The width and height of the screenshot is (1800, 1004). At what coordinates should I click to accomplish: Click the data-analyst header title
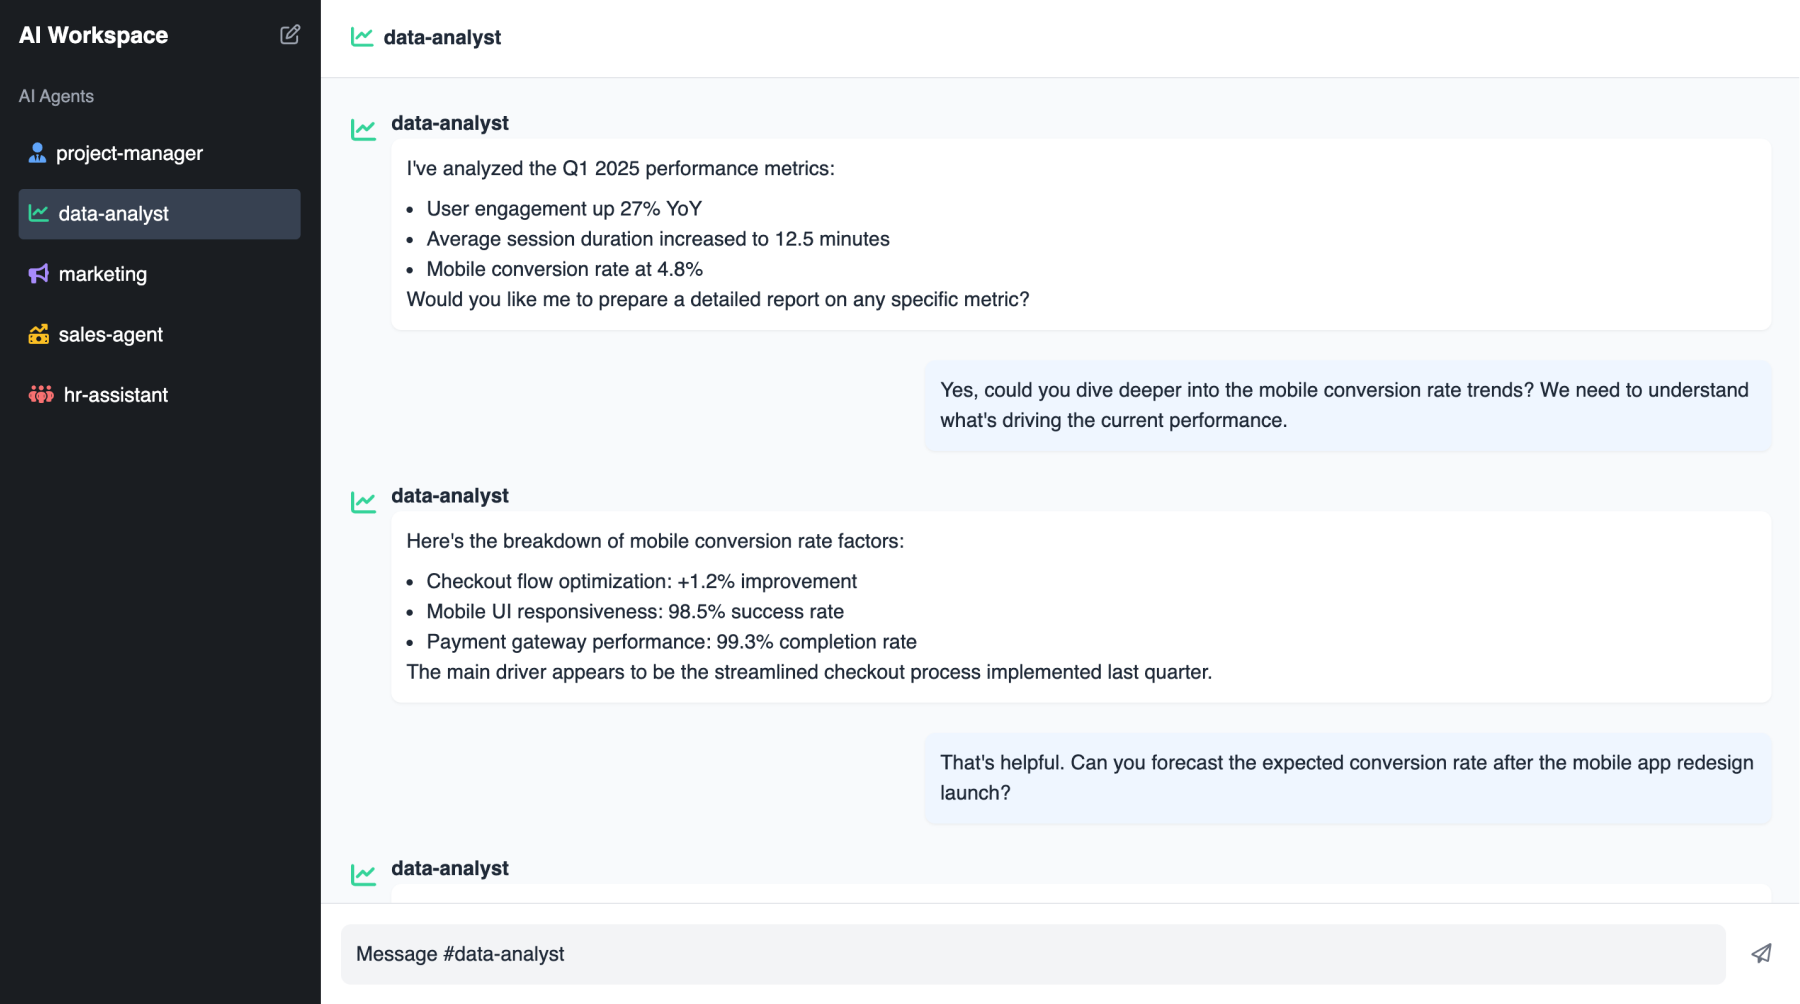coord(442,37)
